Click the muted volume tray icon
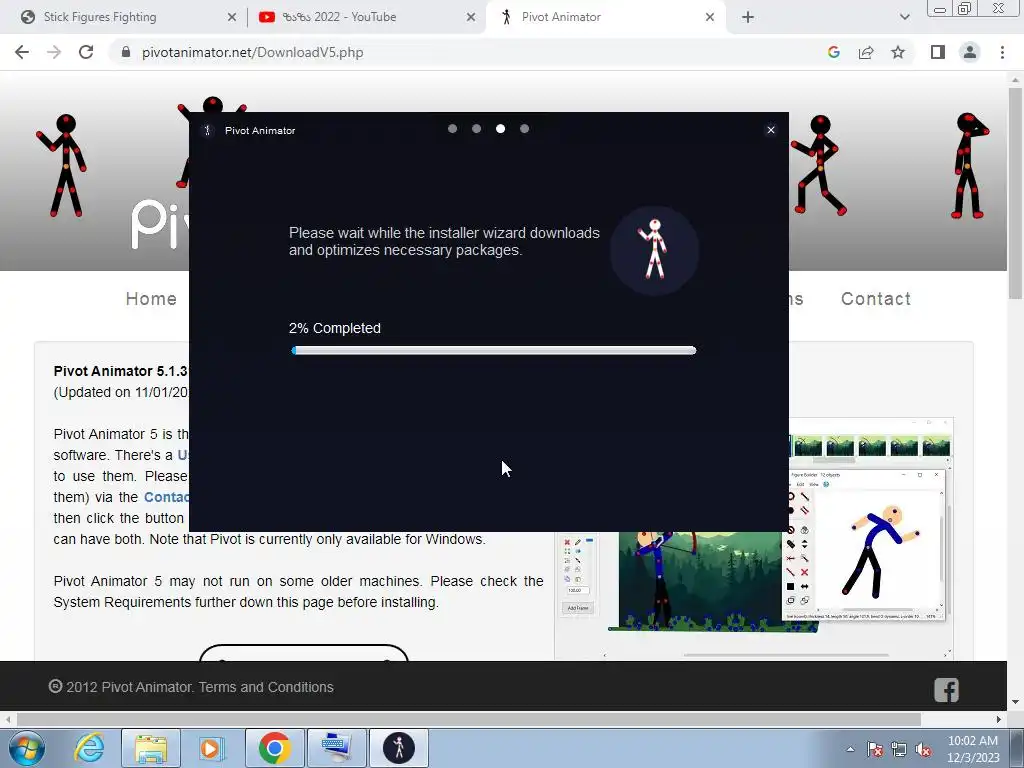This screenshot has height=768, width=1024. coord(923,749)
